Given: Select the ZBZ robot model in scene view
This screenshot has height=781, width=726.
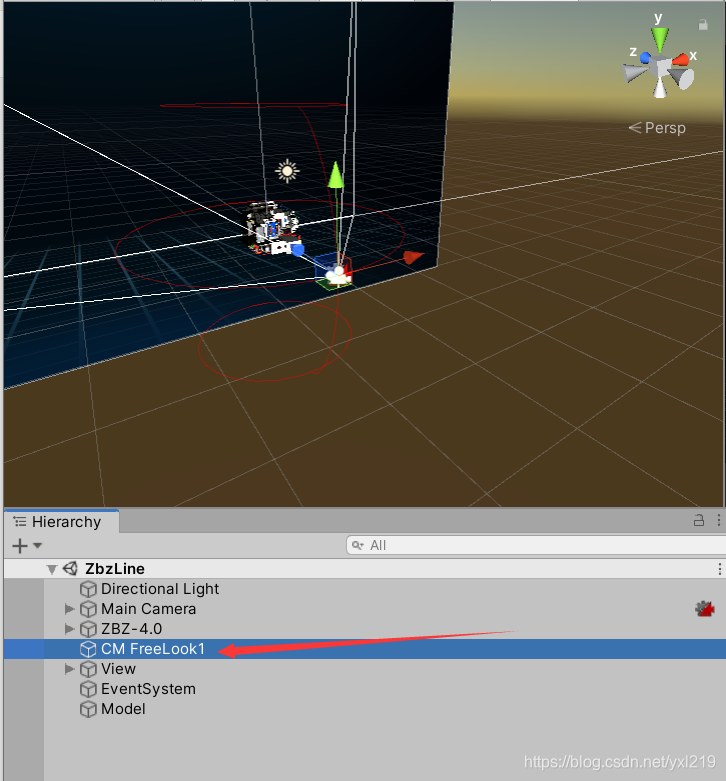Looking at the screenshot, I should tap(270, 228).
